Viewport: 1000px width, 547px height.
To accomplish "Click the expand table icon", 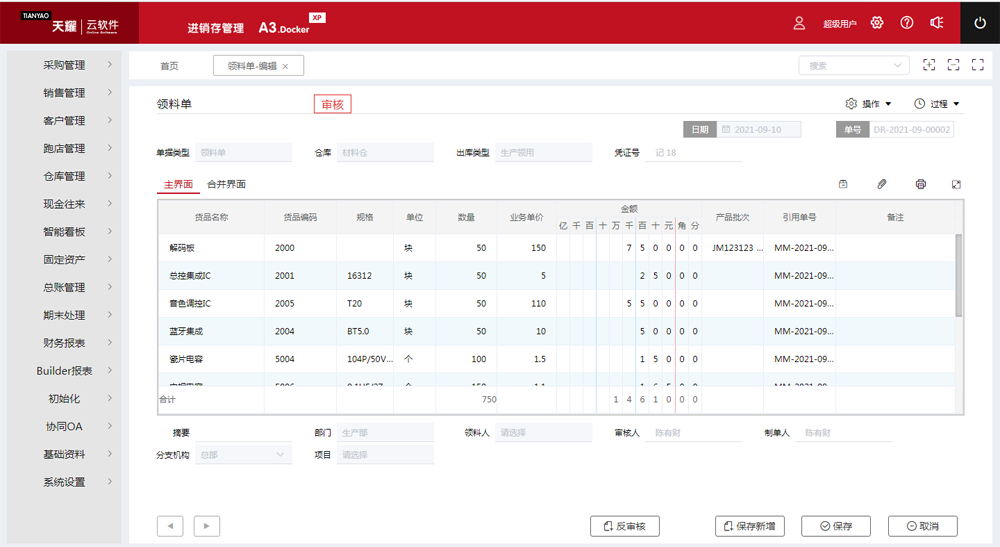I will click(956, 184).
